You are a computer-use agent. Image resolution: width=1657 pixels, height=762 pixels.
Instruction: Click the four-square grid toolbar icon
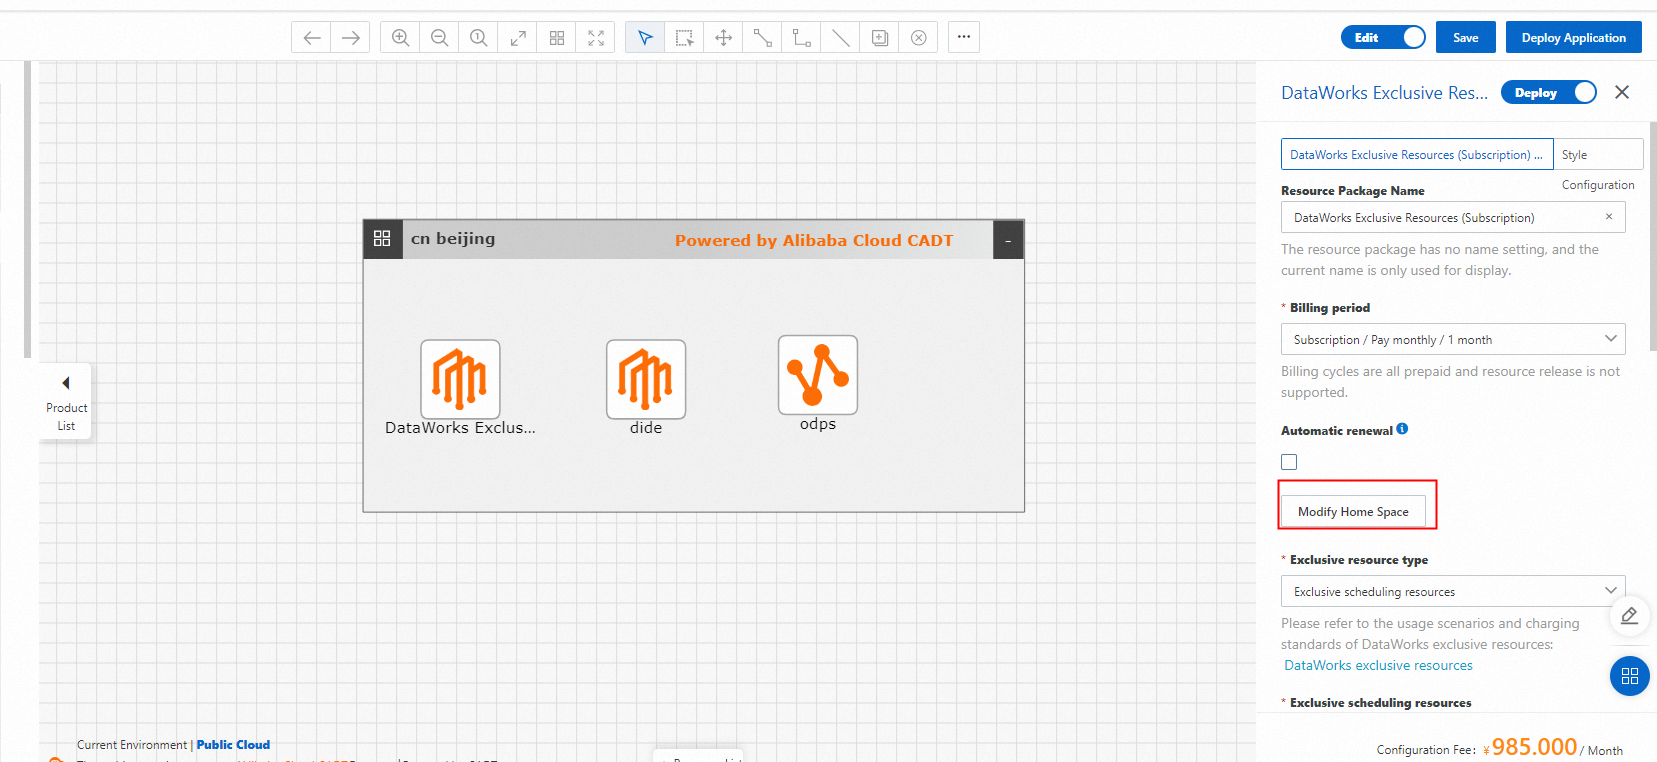(x=557, y=38)
